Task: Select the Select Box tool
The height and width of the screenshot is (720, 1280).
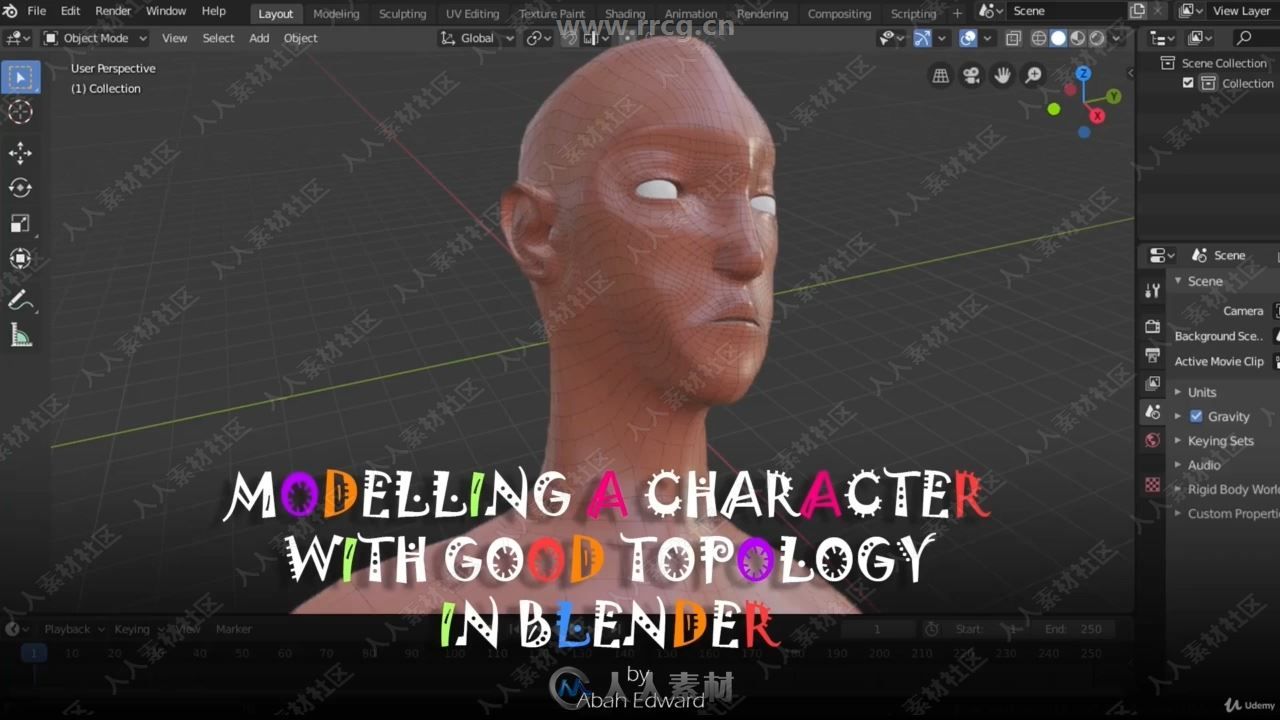Action: (x=20, y=77)
